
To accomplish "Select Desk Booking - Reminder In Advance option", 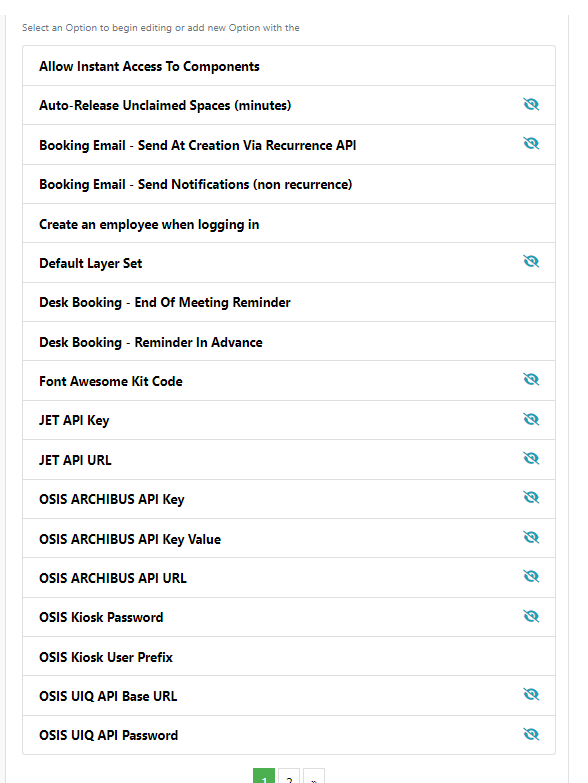I will click(289, 342).
